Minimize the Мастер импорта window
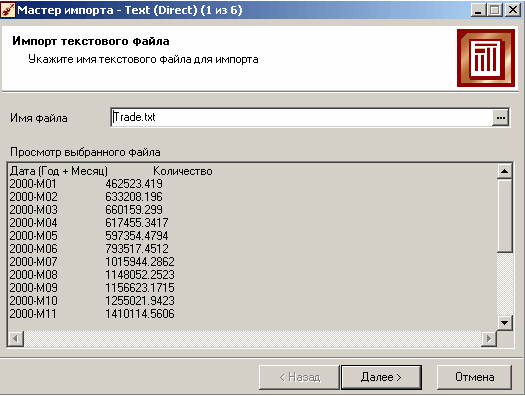The width and height of the screenshot is (525, 396). coord(478,10)
